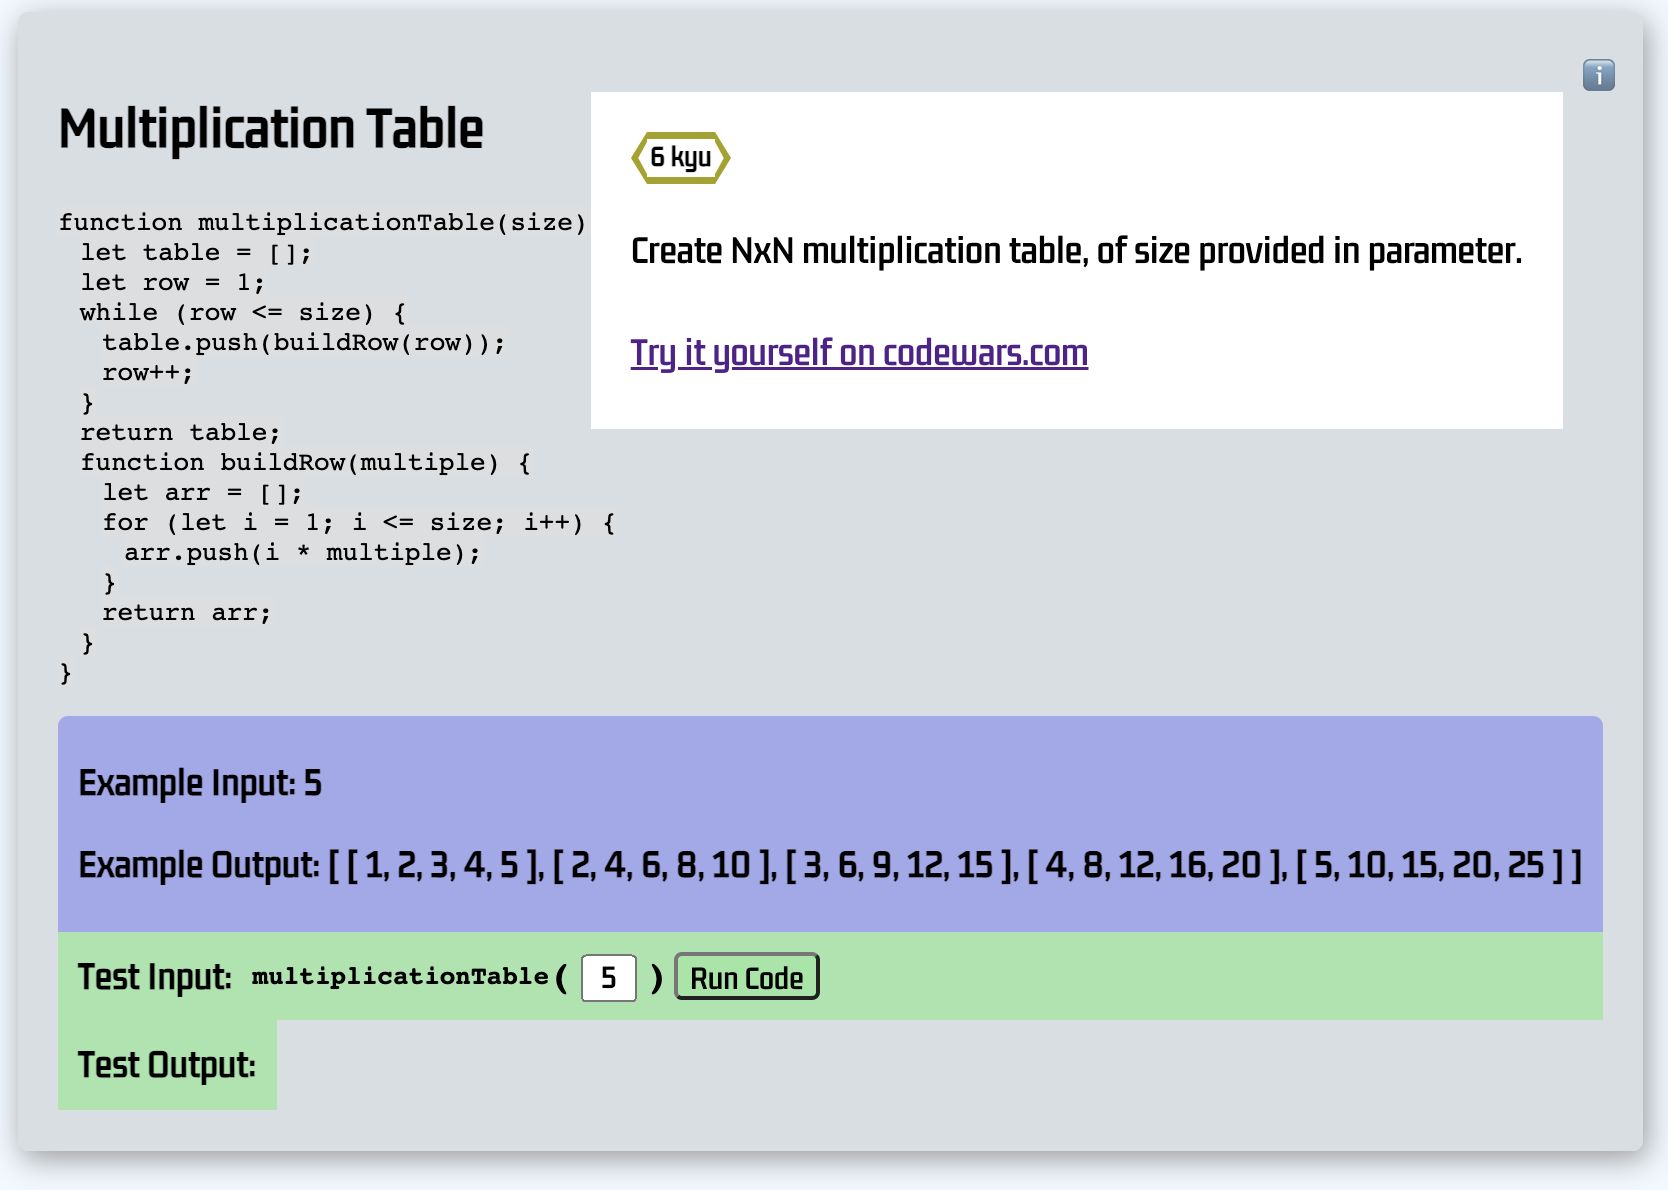Click the table.push(buildRow(row)) code line
This screenshot has width=1668, height=1190.
tap(304, 343)
